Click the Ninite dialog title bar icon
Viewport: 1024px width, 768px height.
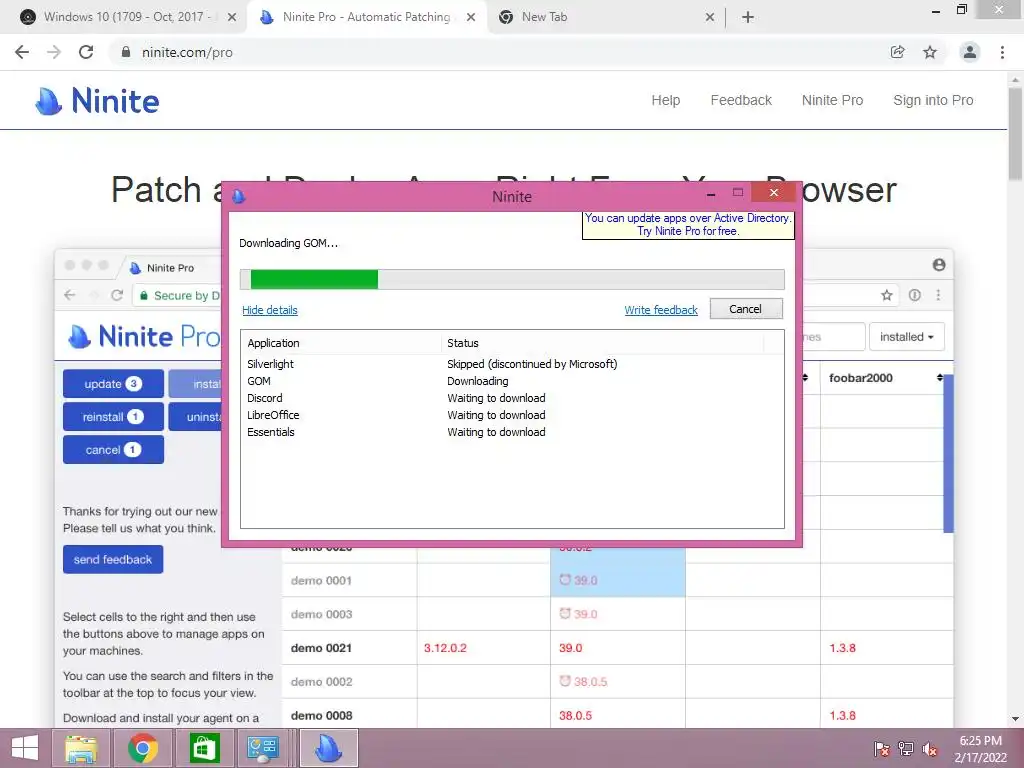coord(239,196)
